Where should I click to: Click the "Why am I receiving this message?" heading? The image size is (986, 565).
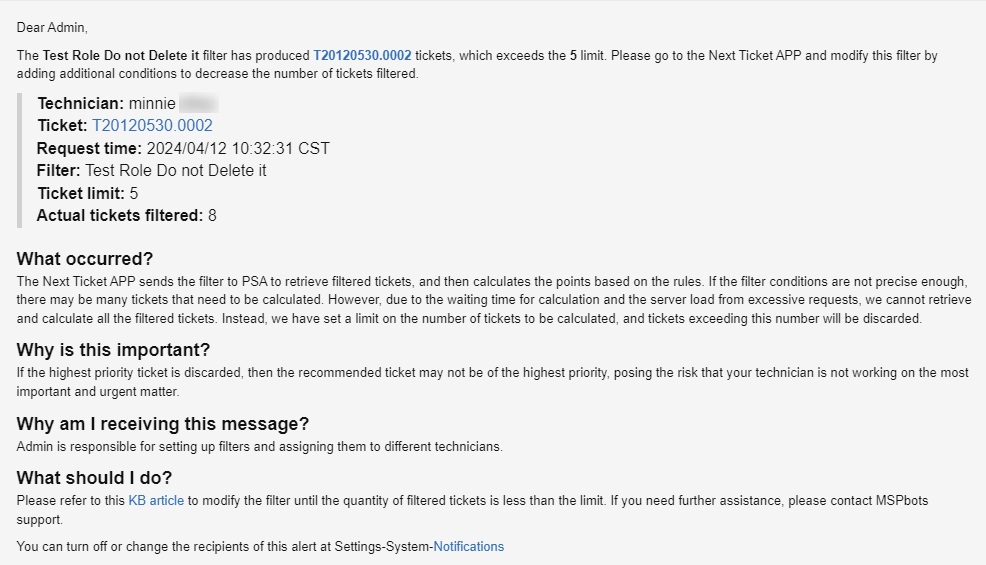[163, 424]
